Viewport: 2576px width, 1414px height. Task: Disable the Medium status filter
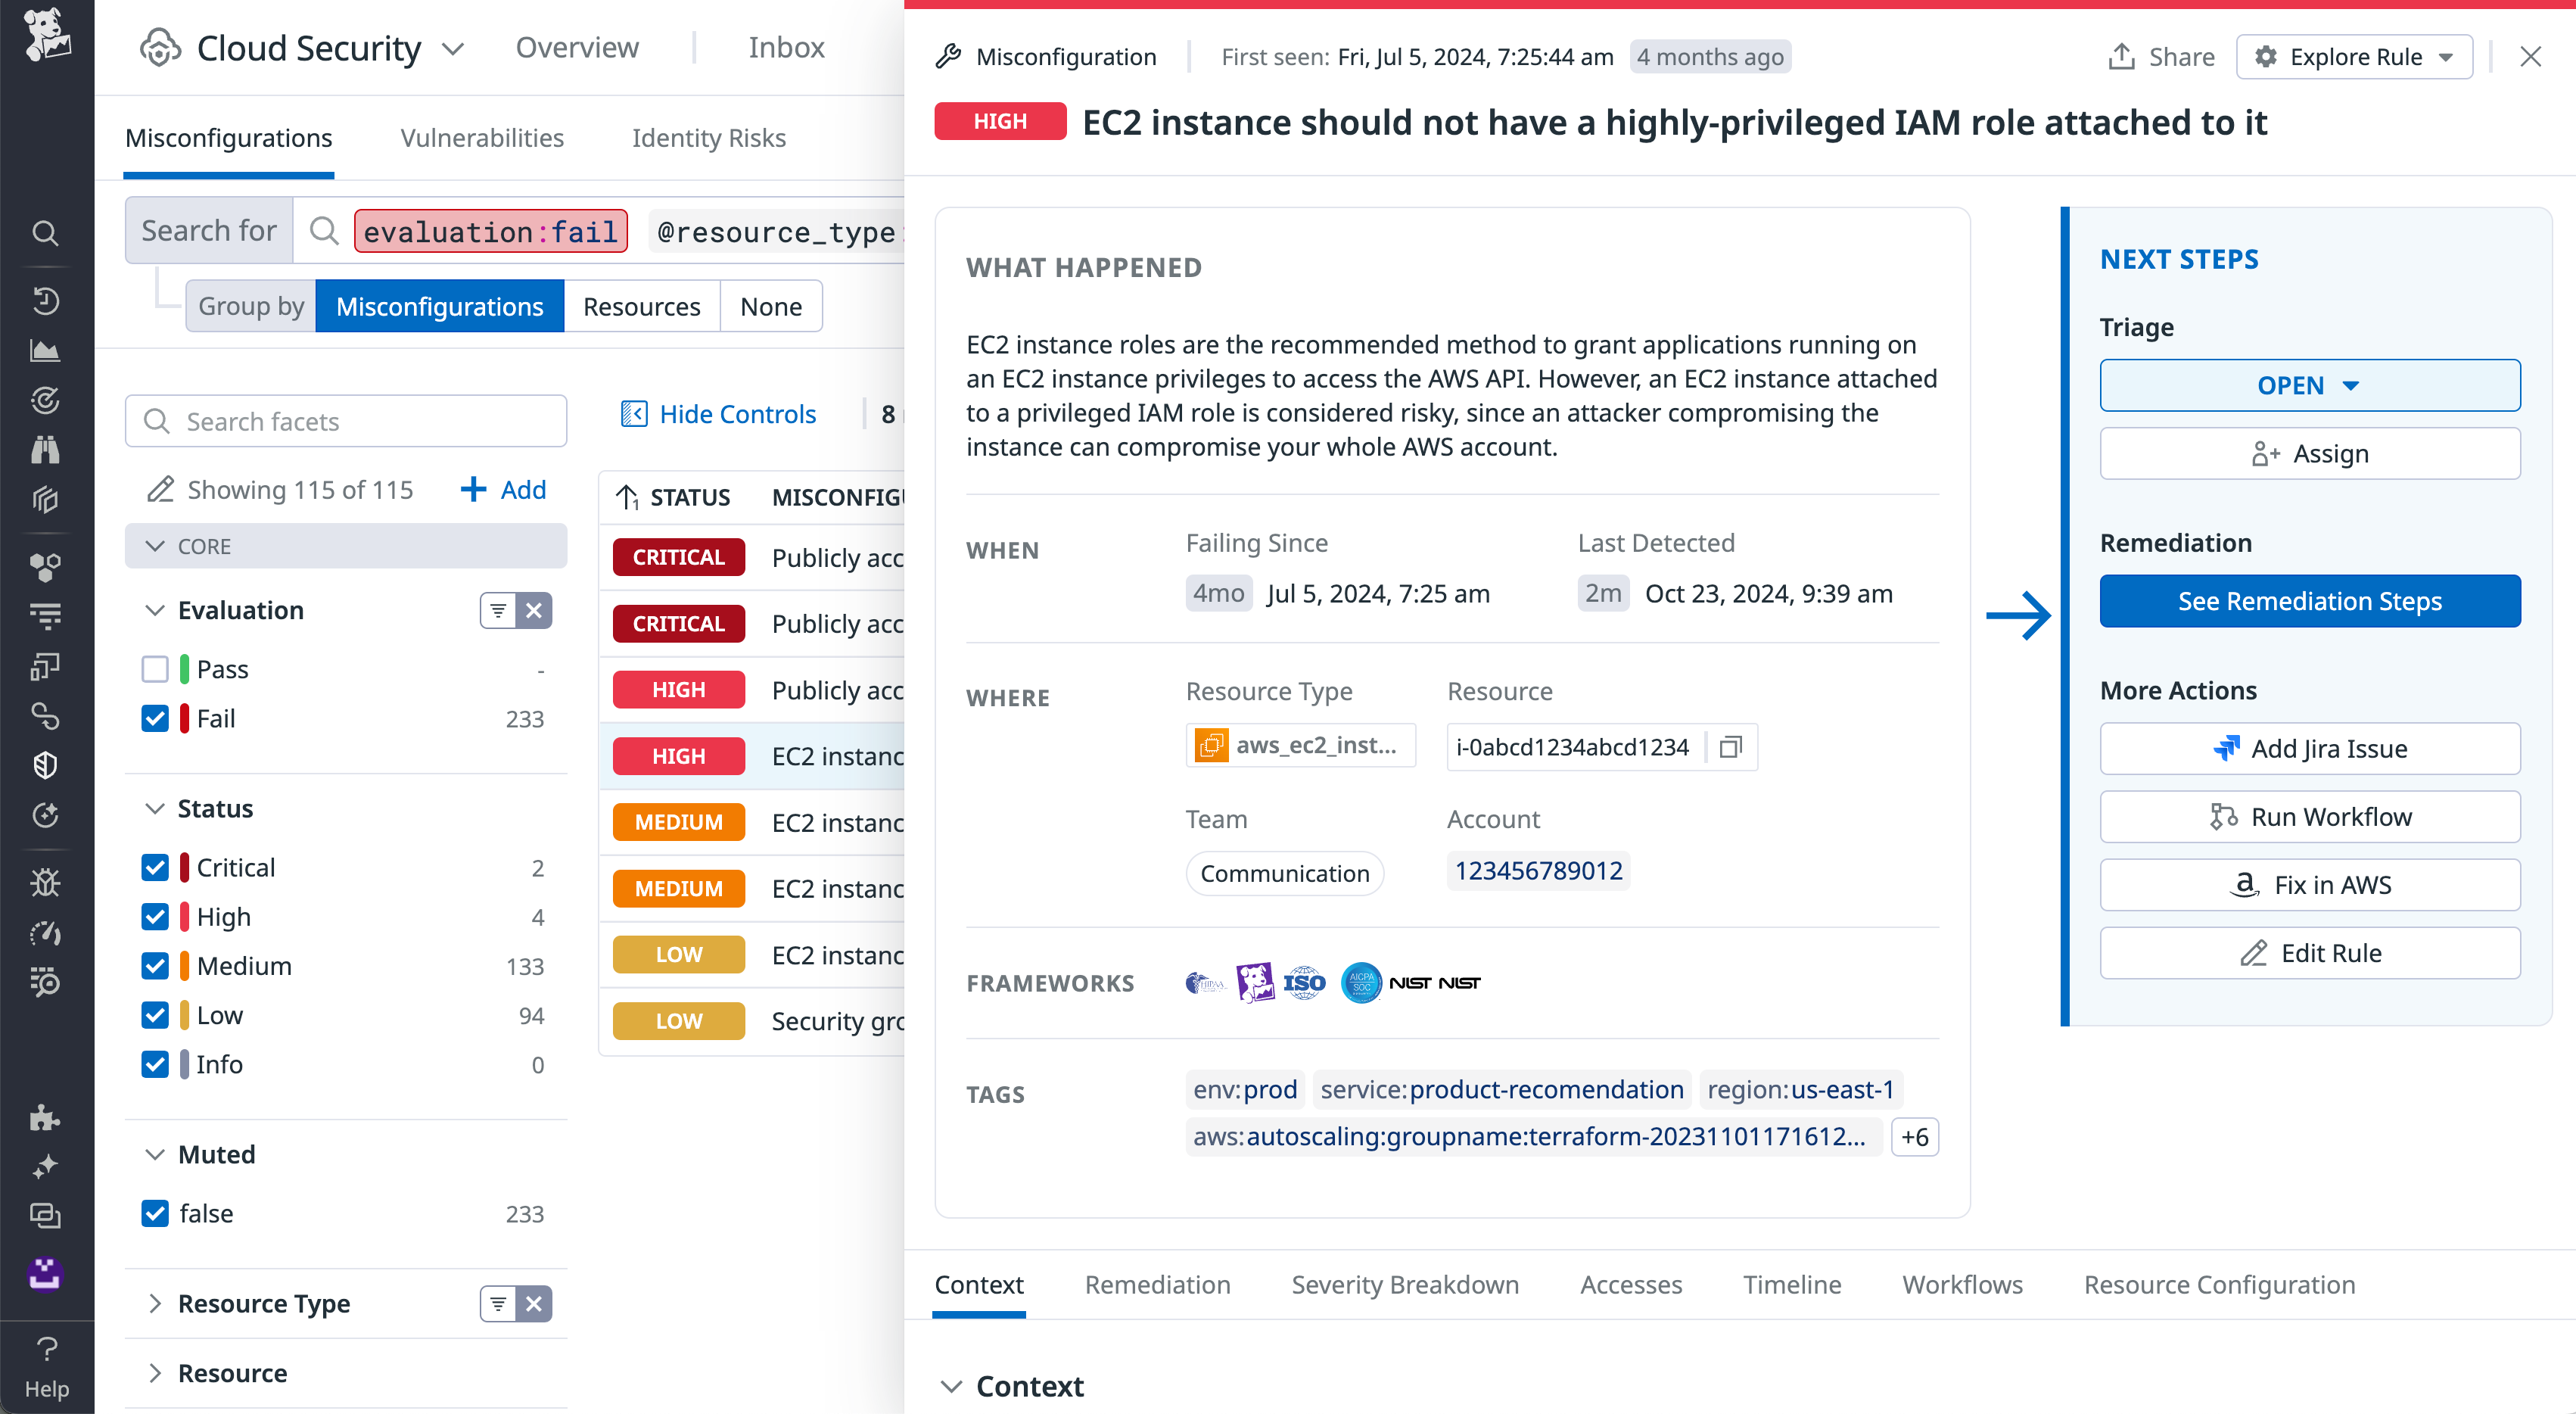[156, 966]
